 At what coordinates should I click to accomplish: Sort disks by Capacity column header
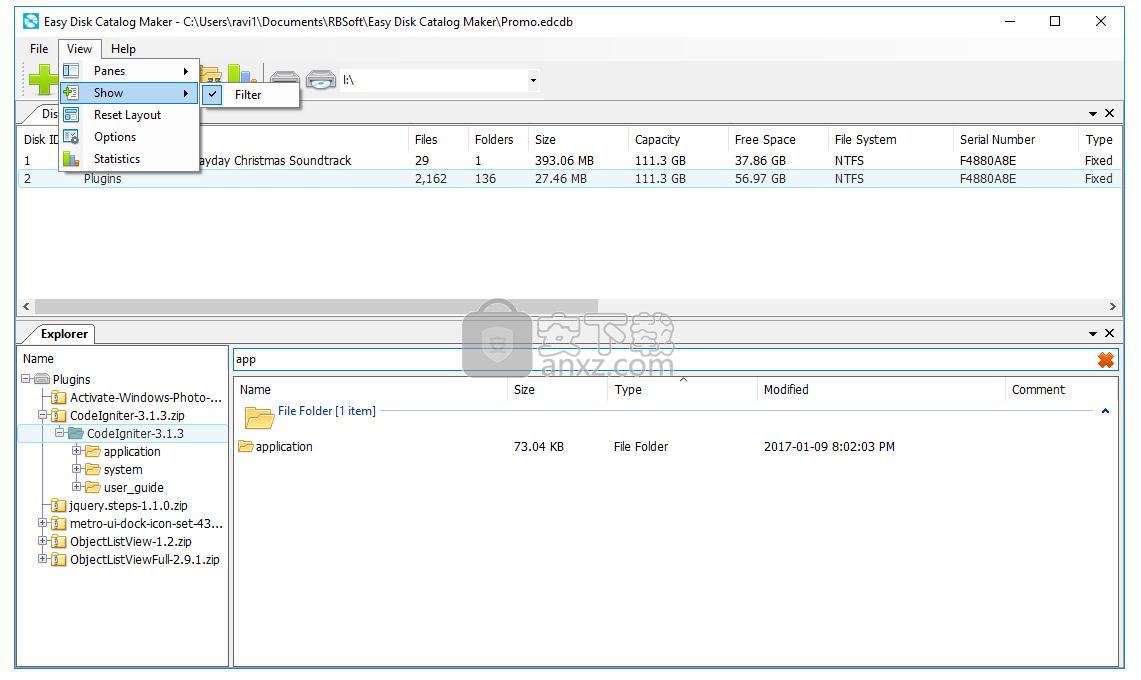tap(677, 139)
